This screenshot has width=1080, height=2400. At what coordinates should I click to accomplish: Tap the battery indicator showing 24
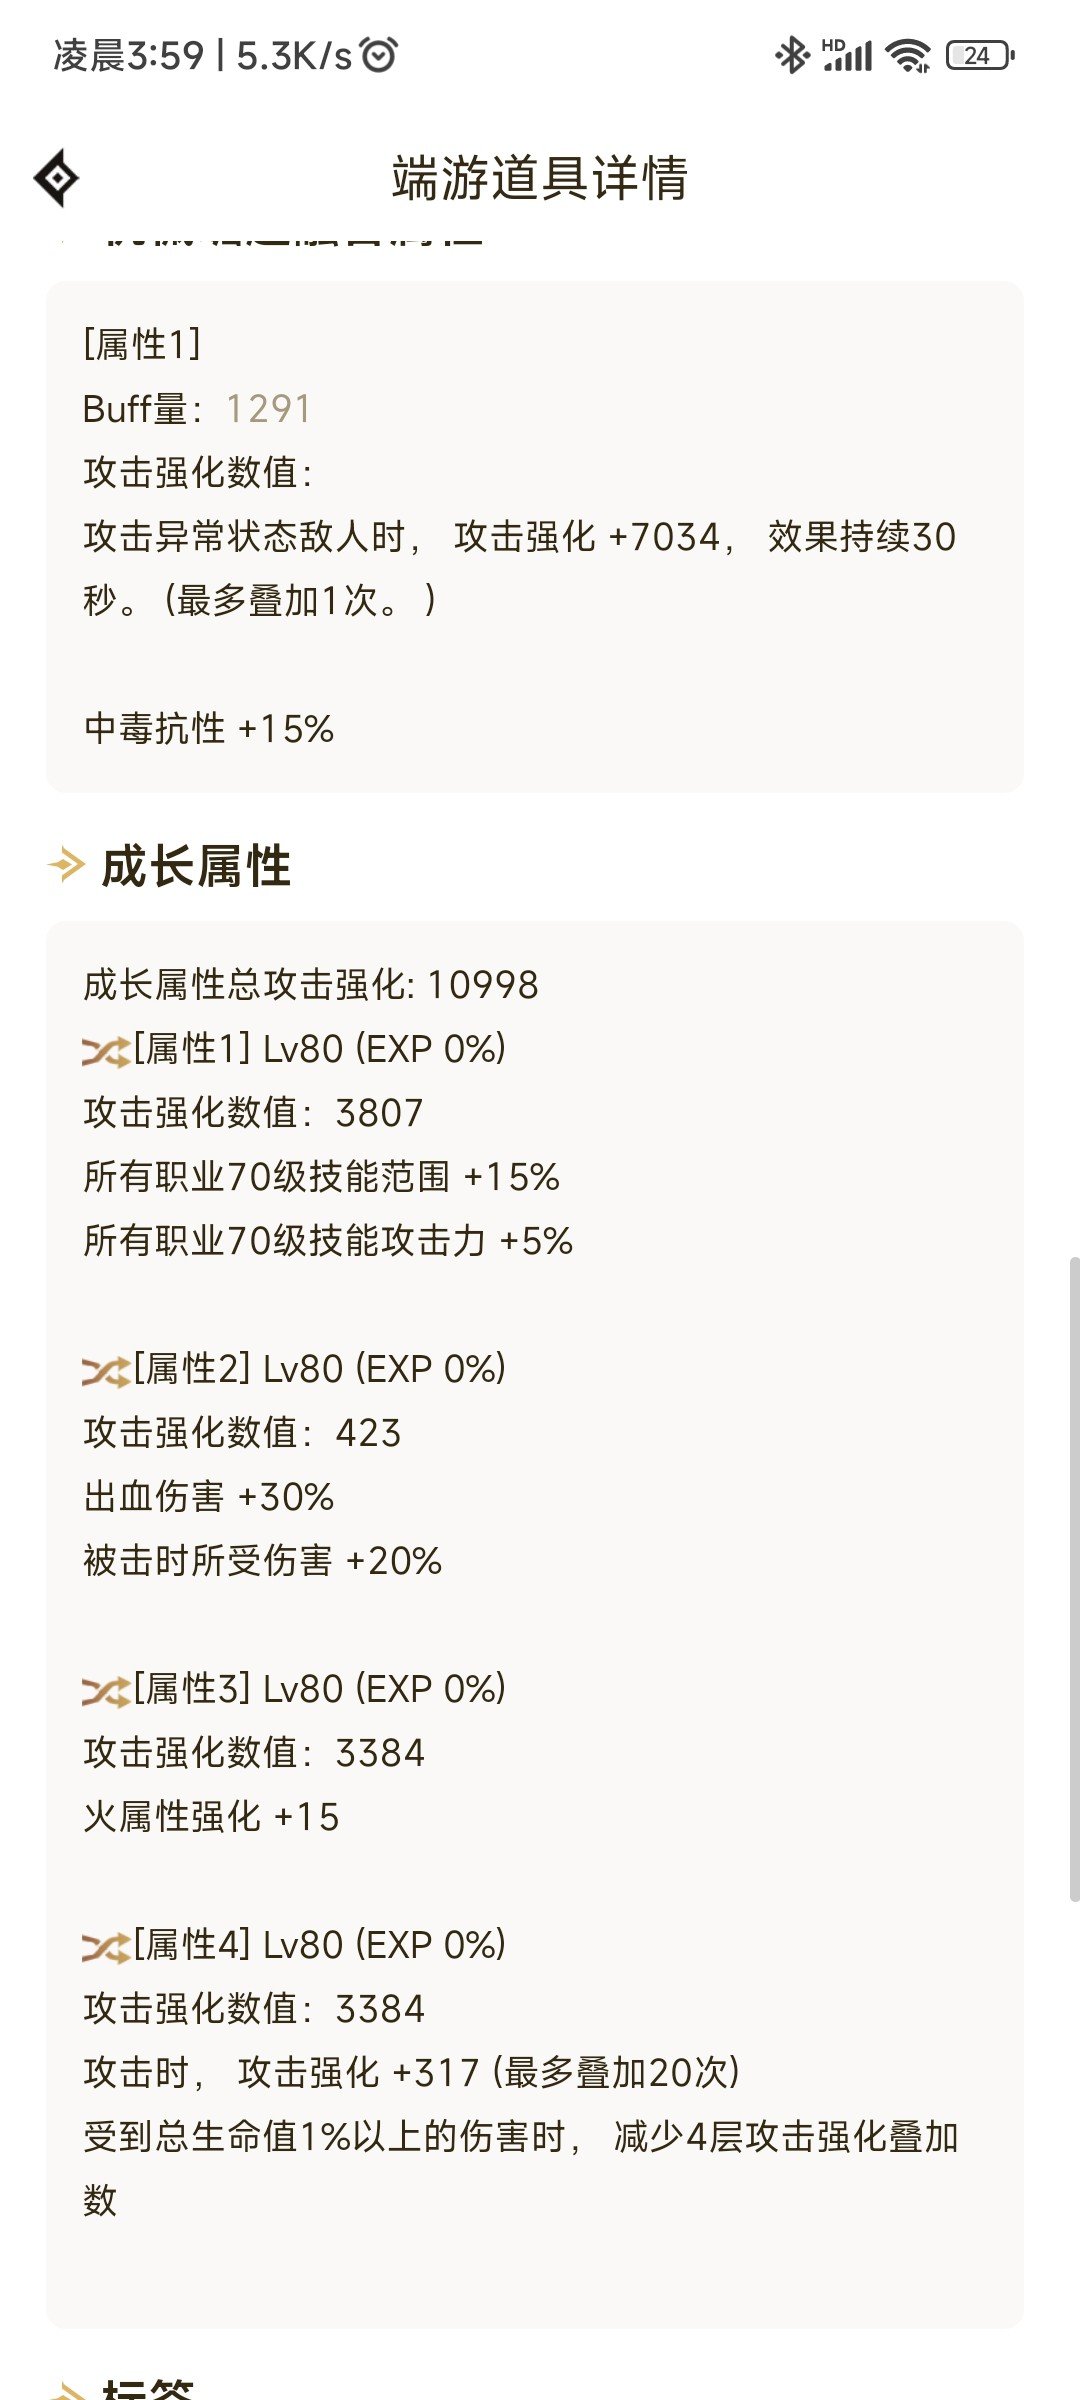point(980,55)
